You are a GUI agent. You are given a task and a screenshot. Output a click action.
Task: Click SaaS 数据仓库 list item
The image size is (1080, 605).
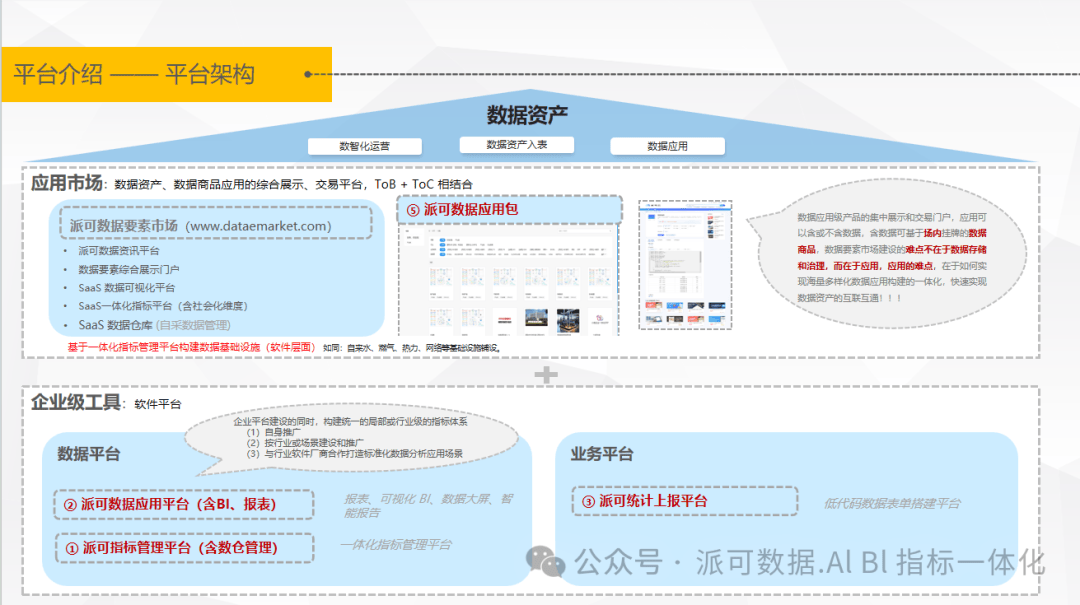click(154, 325)
